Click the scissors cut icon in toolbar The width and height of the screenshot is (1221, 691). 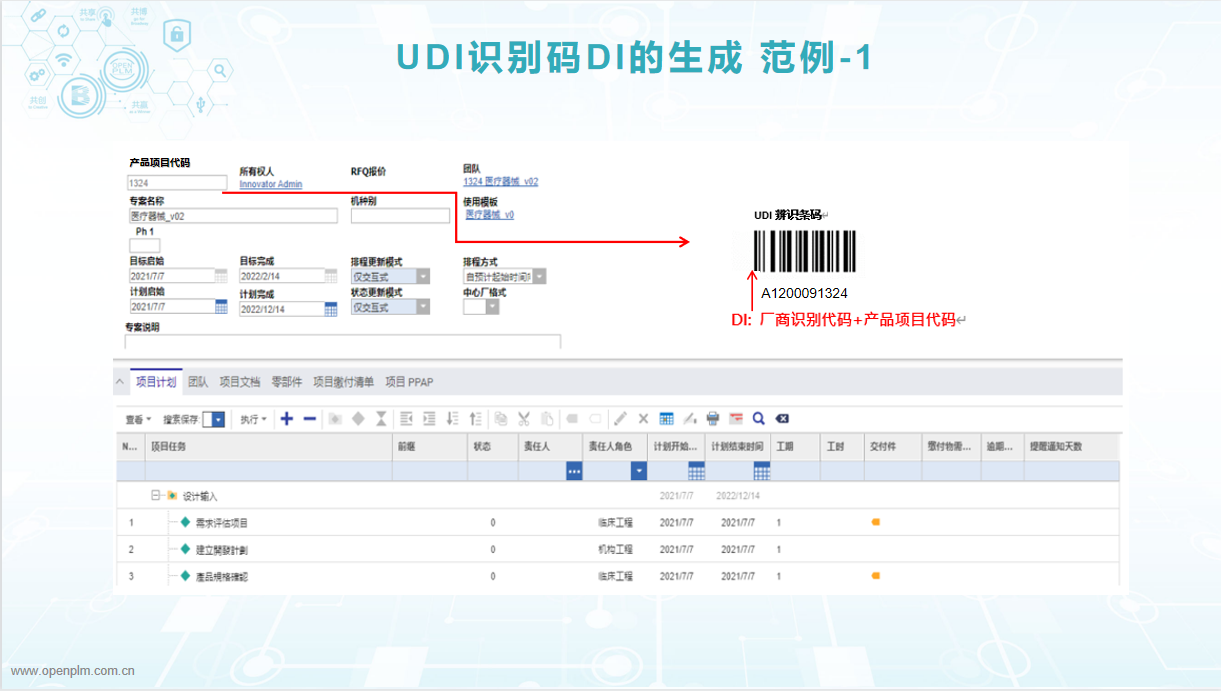(x=523, y=419)
